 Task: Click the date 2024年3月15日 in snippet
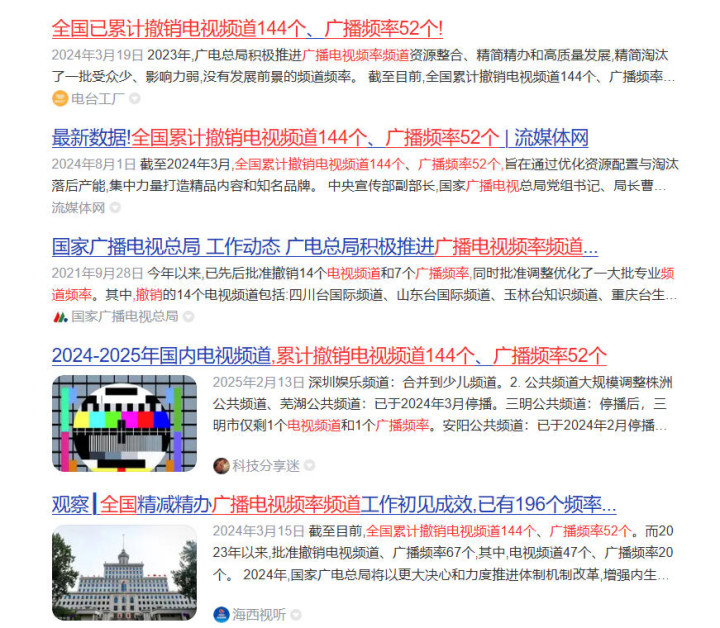(259, 531)
